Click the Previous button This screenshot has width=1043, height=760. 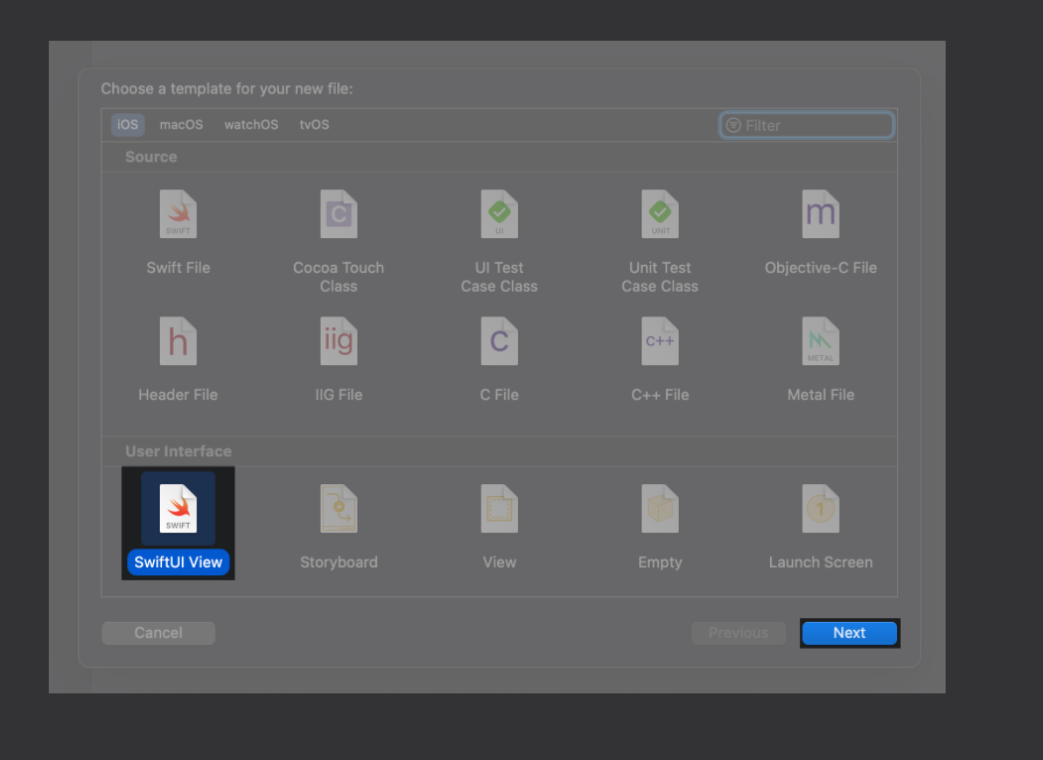pyautogui.click(x=738, y=633)
